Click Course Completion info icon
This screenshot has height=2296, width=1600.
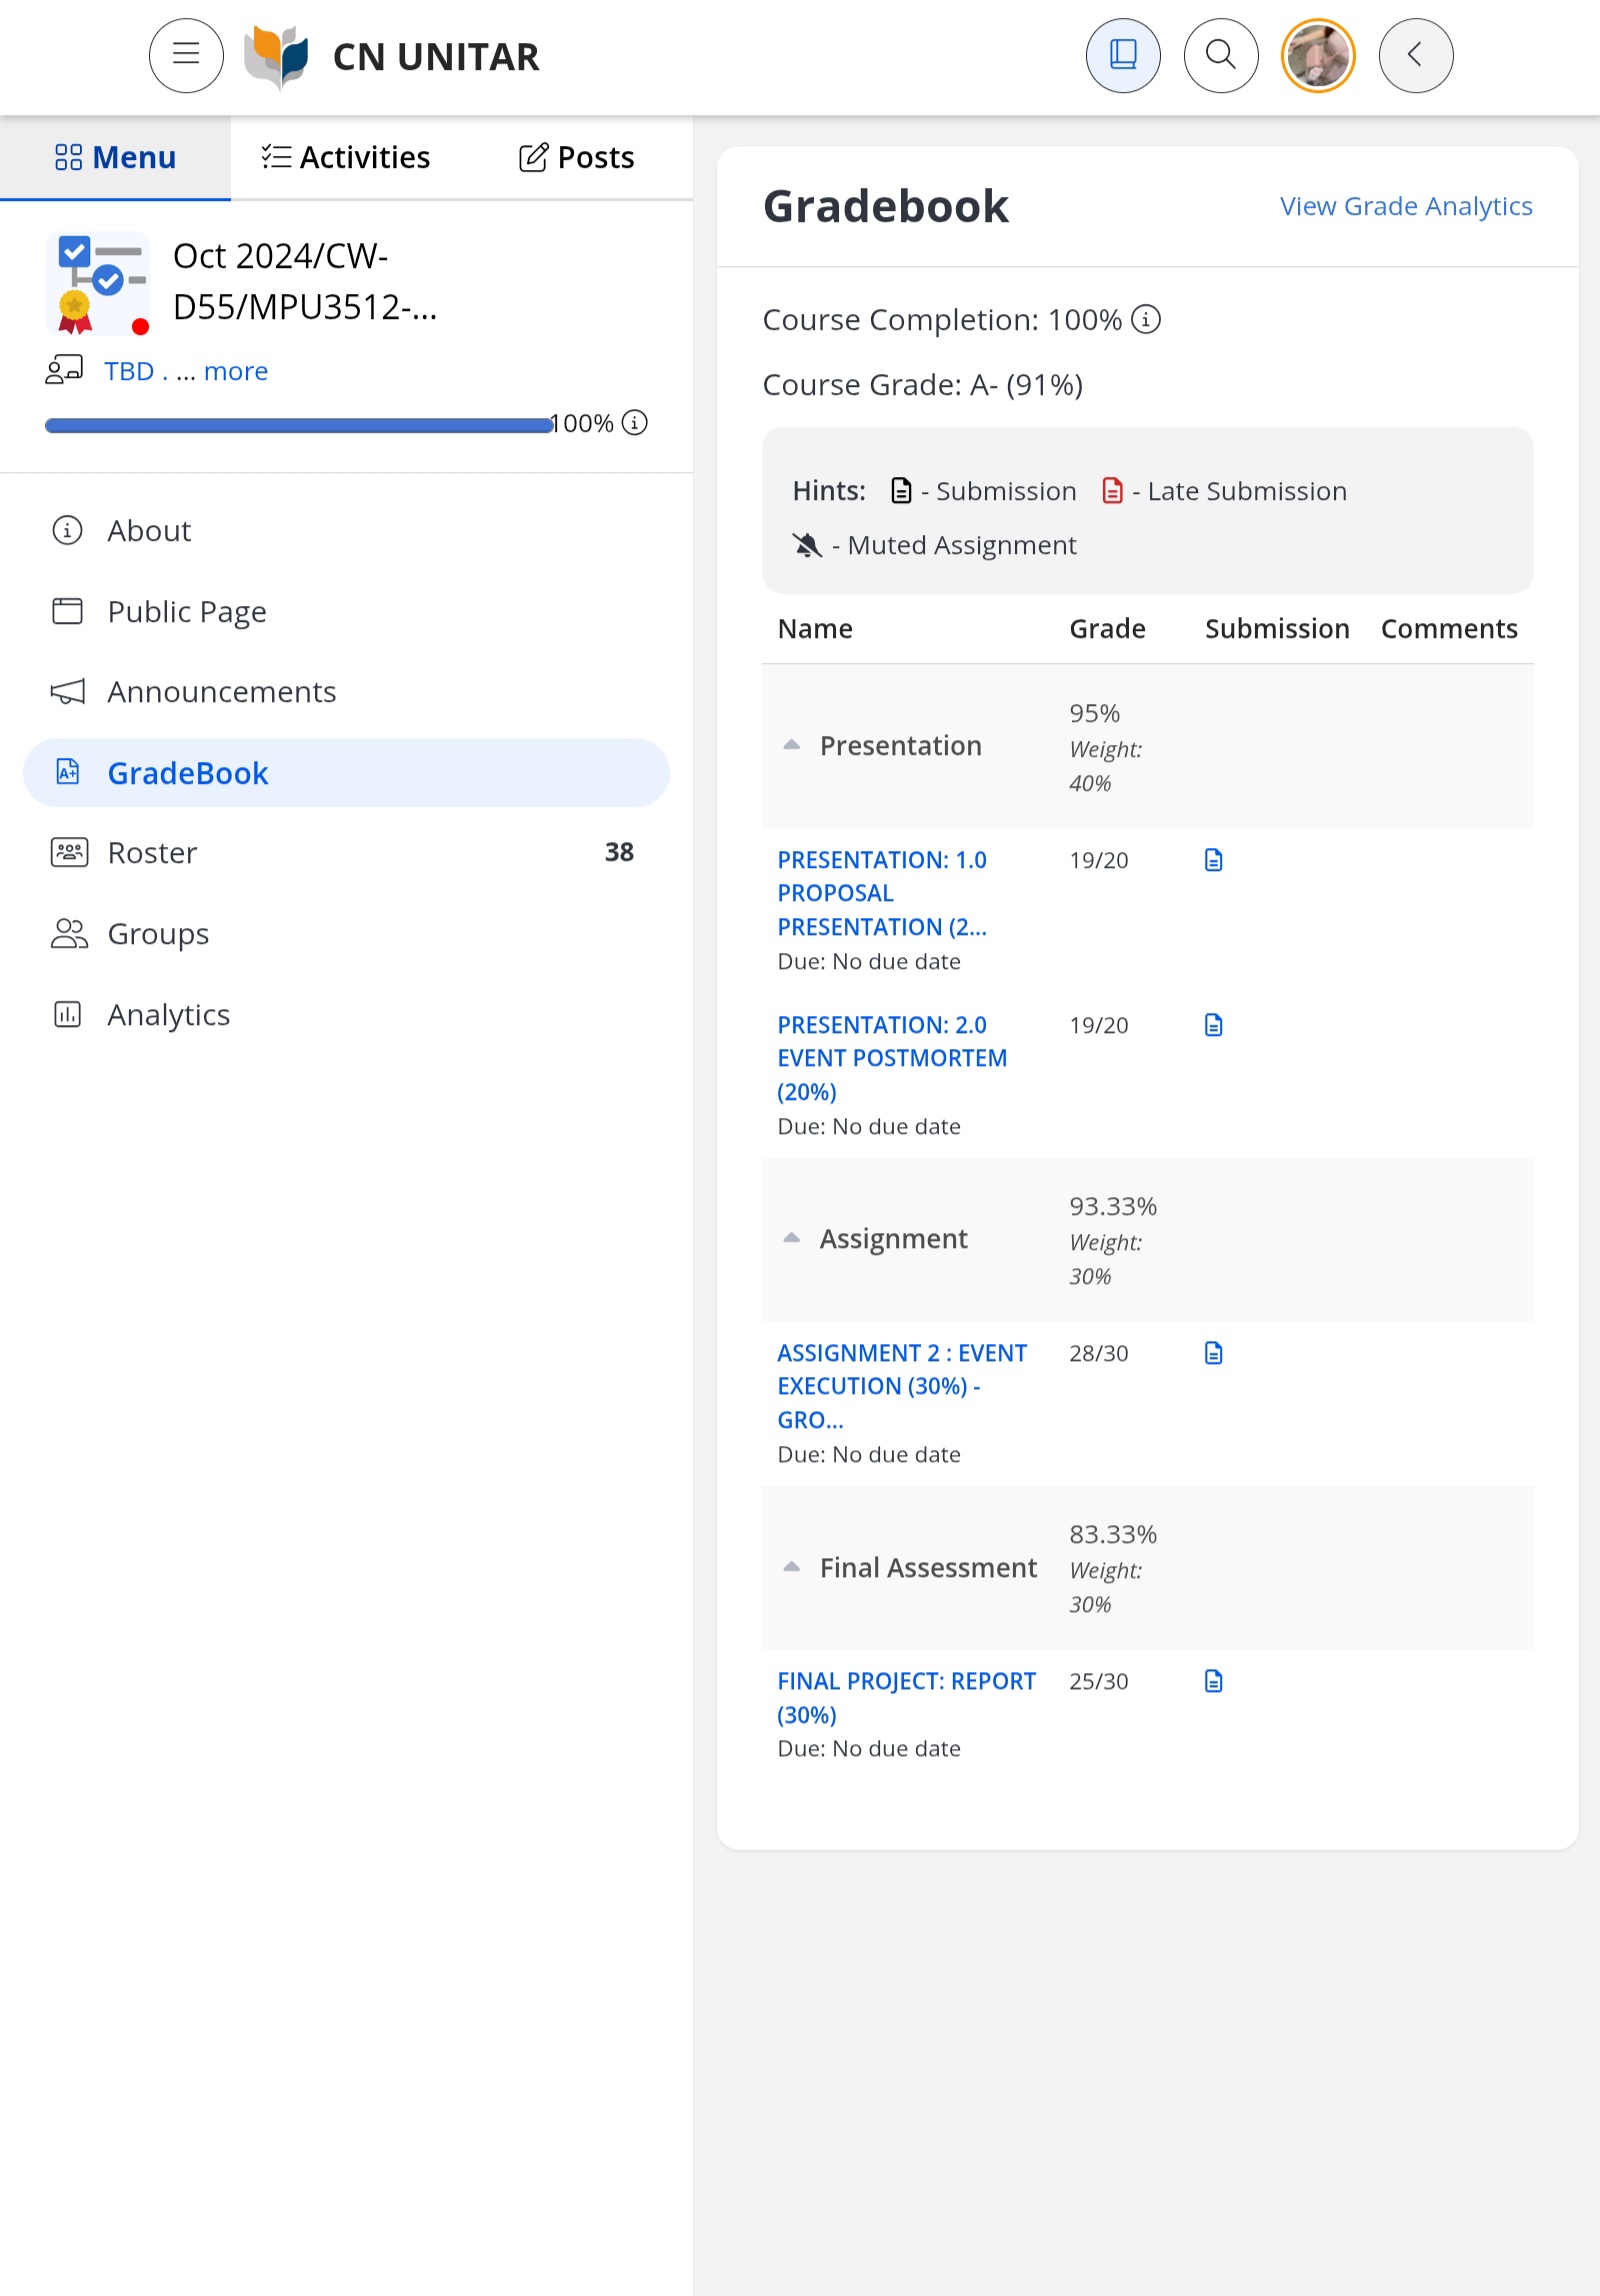click(x=1146, y=320)
